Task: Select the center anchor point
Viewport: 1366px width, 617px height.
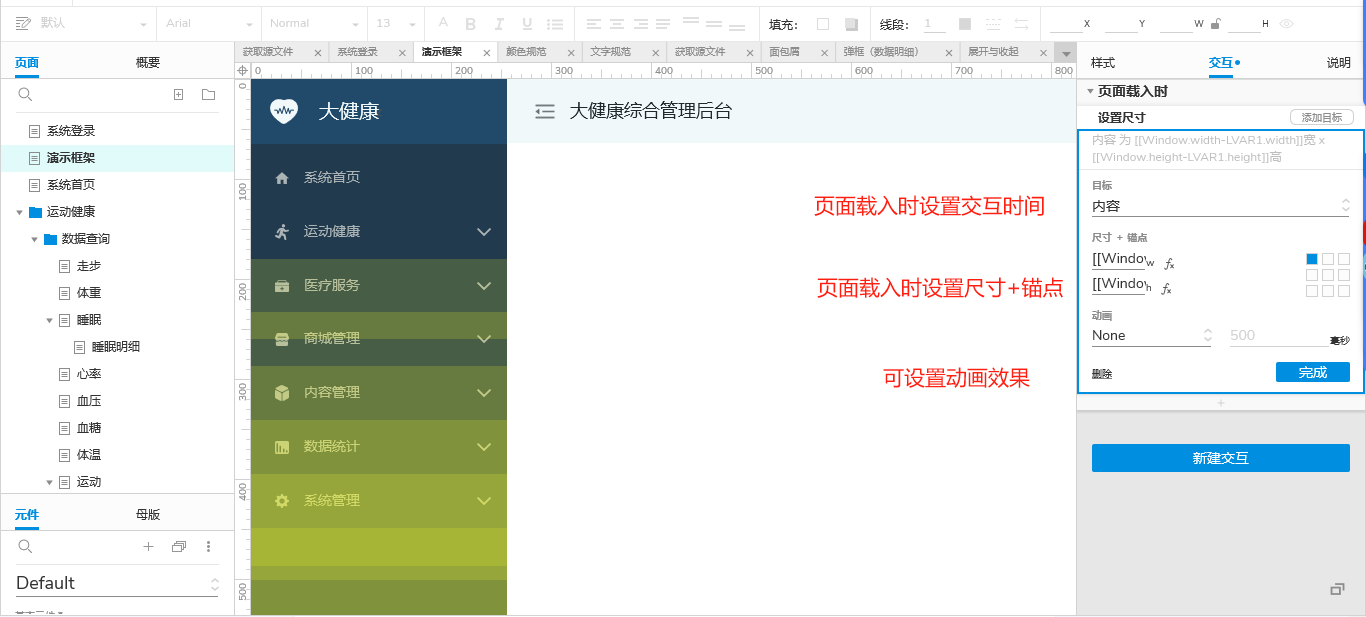Action: tap(1328, 275)
